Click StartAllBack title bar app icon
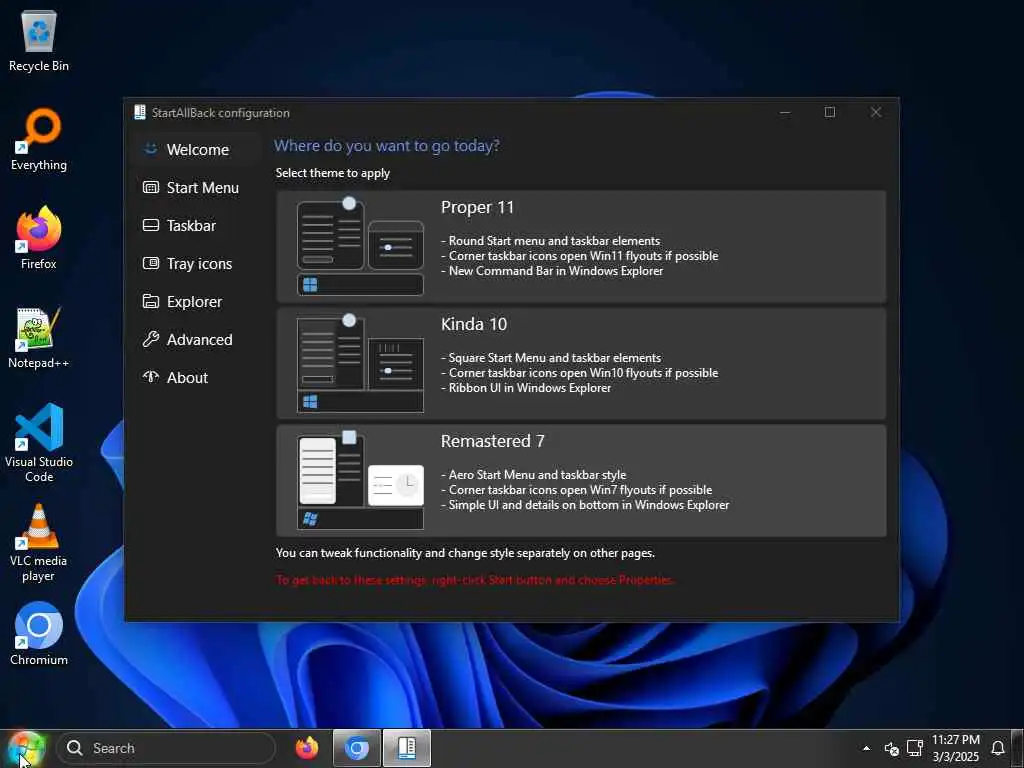The image size is (1024, 768). (x=140, y=112)
